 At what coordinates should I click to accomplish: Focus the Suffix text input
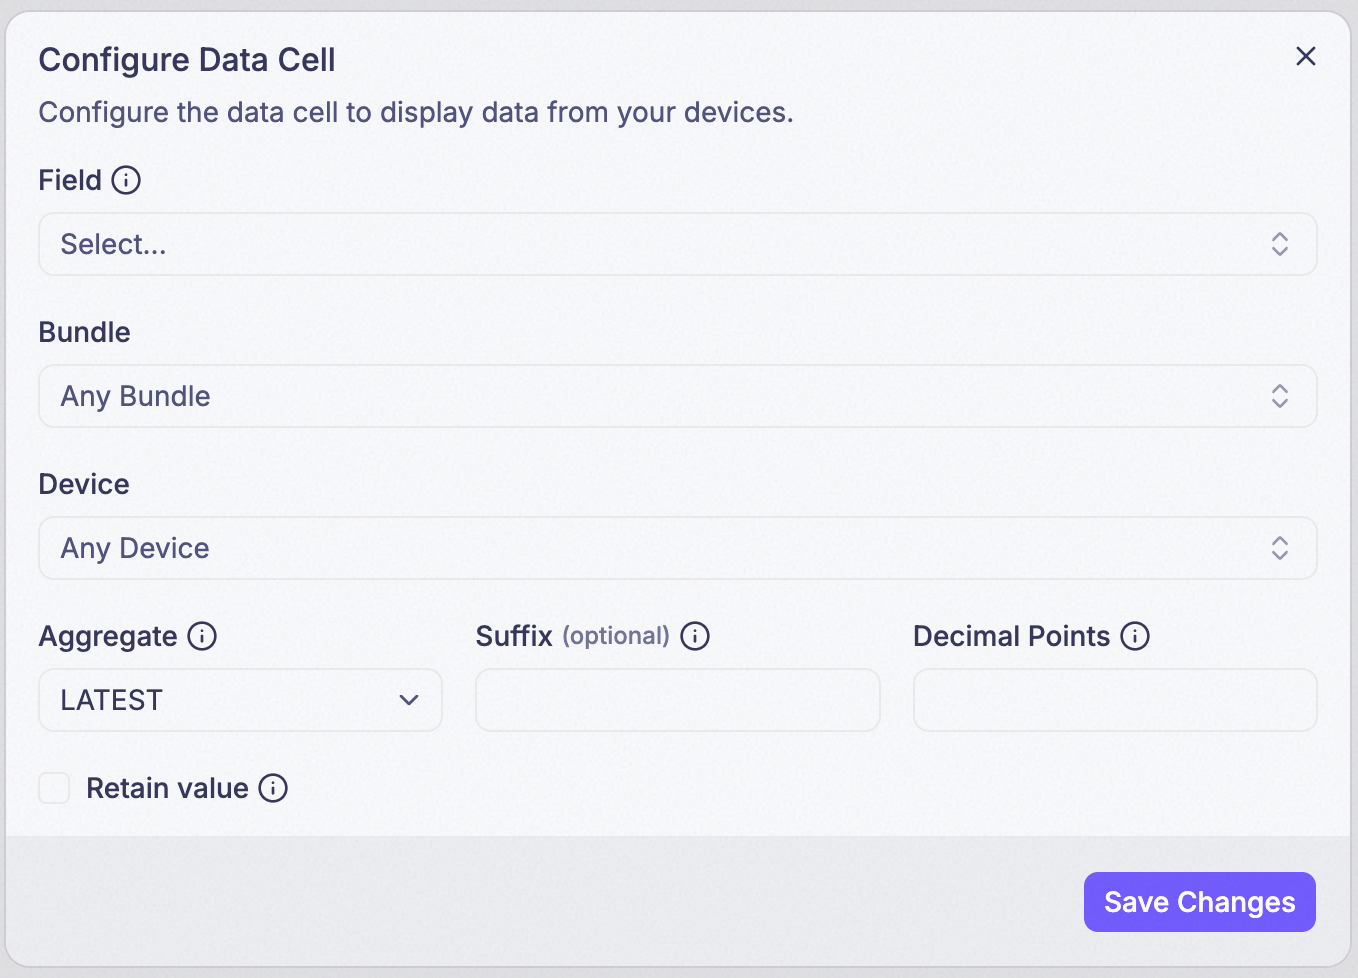(678, 700)
